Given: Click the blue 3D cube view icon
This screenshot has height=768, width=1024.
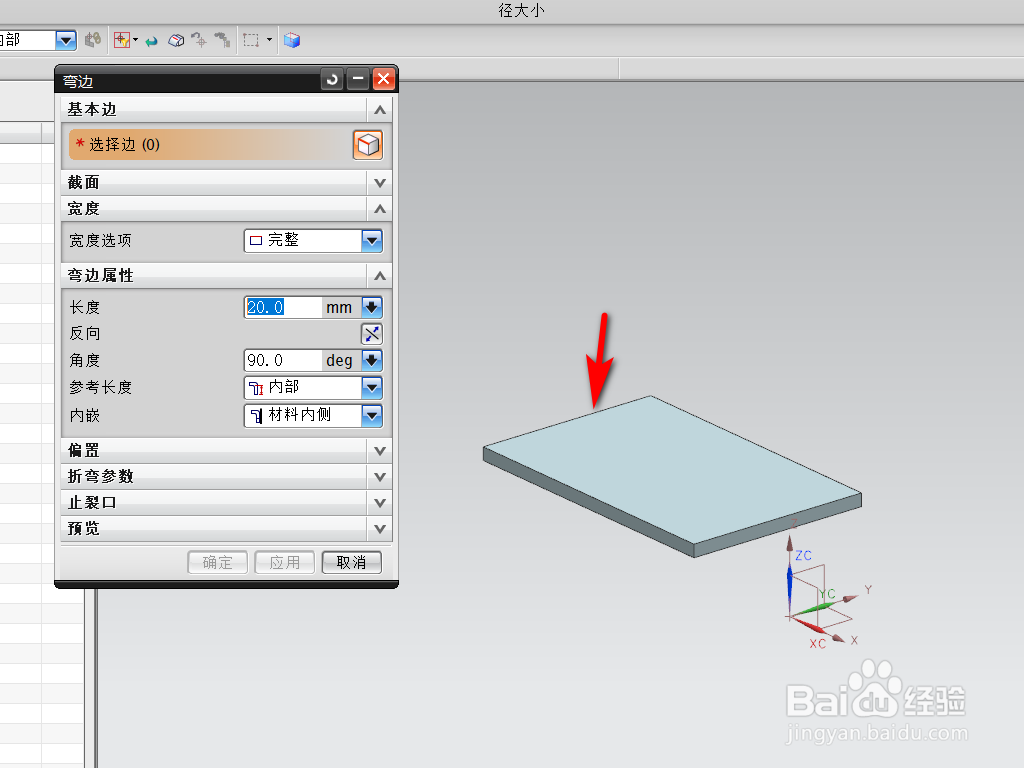Looking at the screenshot, I should 292,40.
